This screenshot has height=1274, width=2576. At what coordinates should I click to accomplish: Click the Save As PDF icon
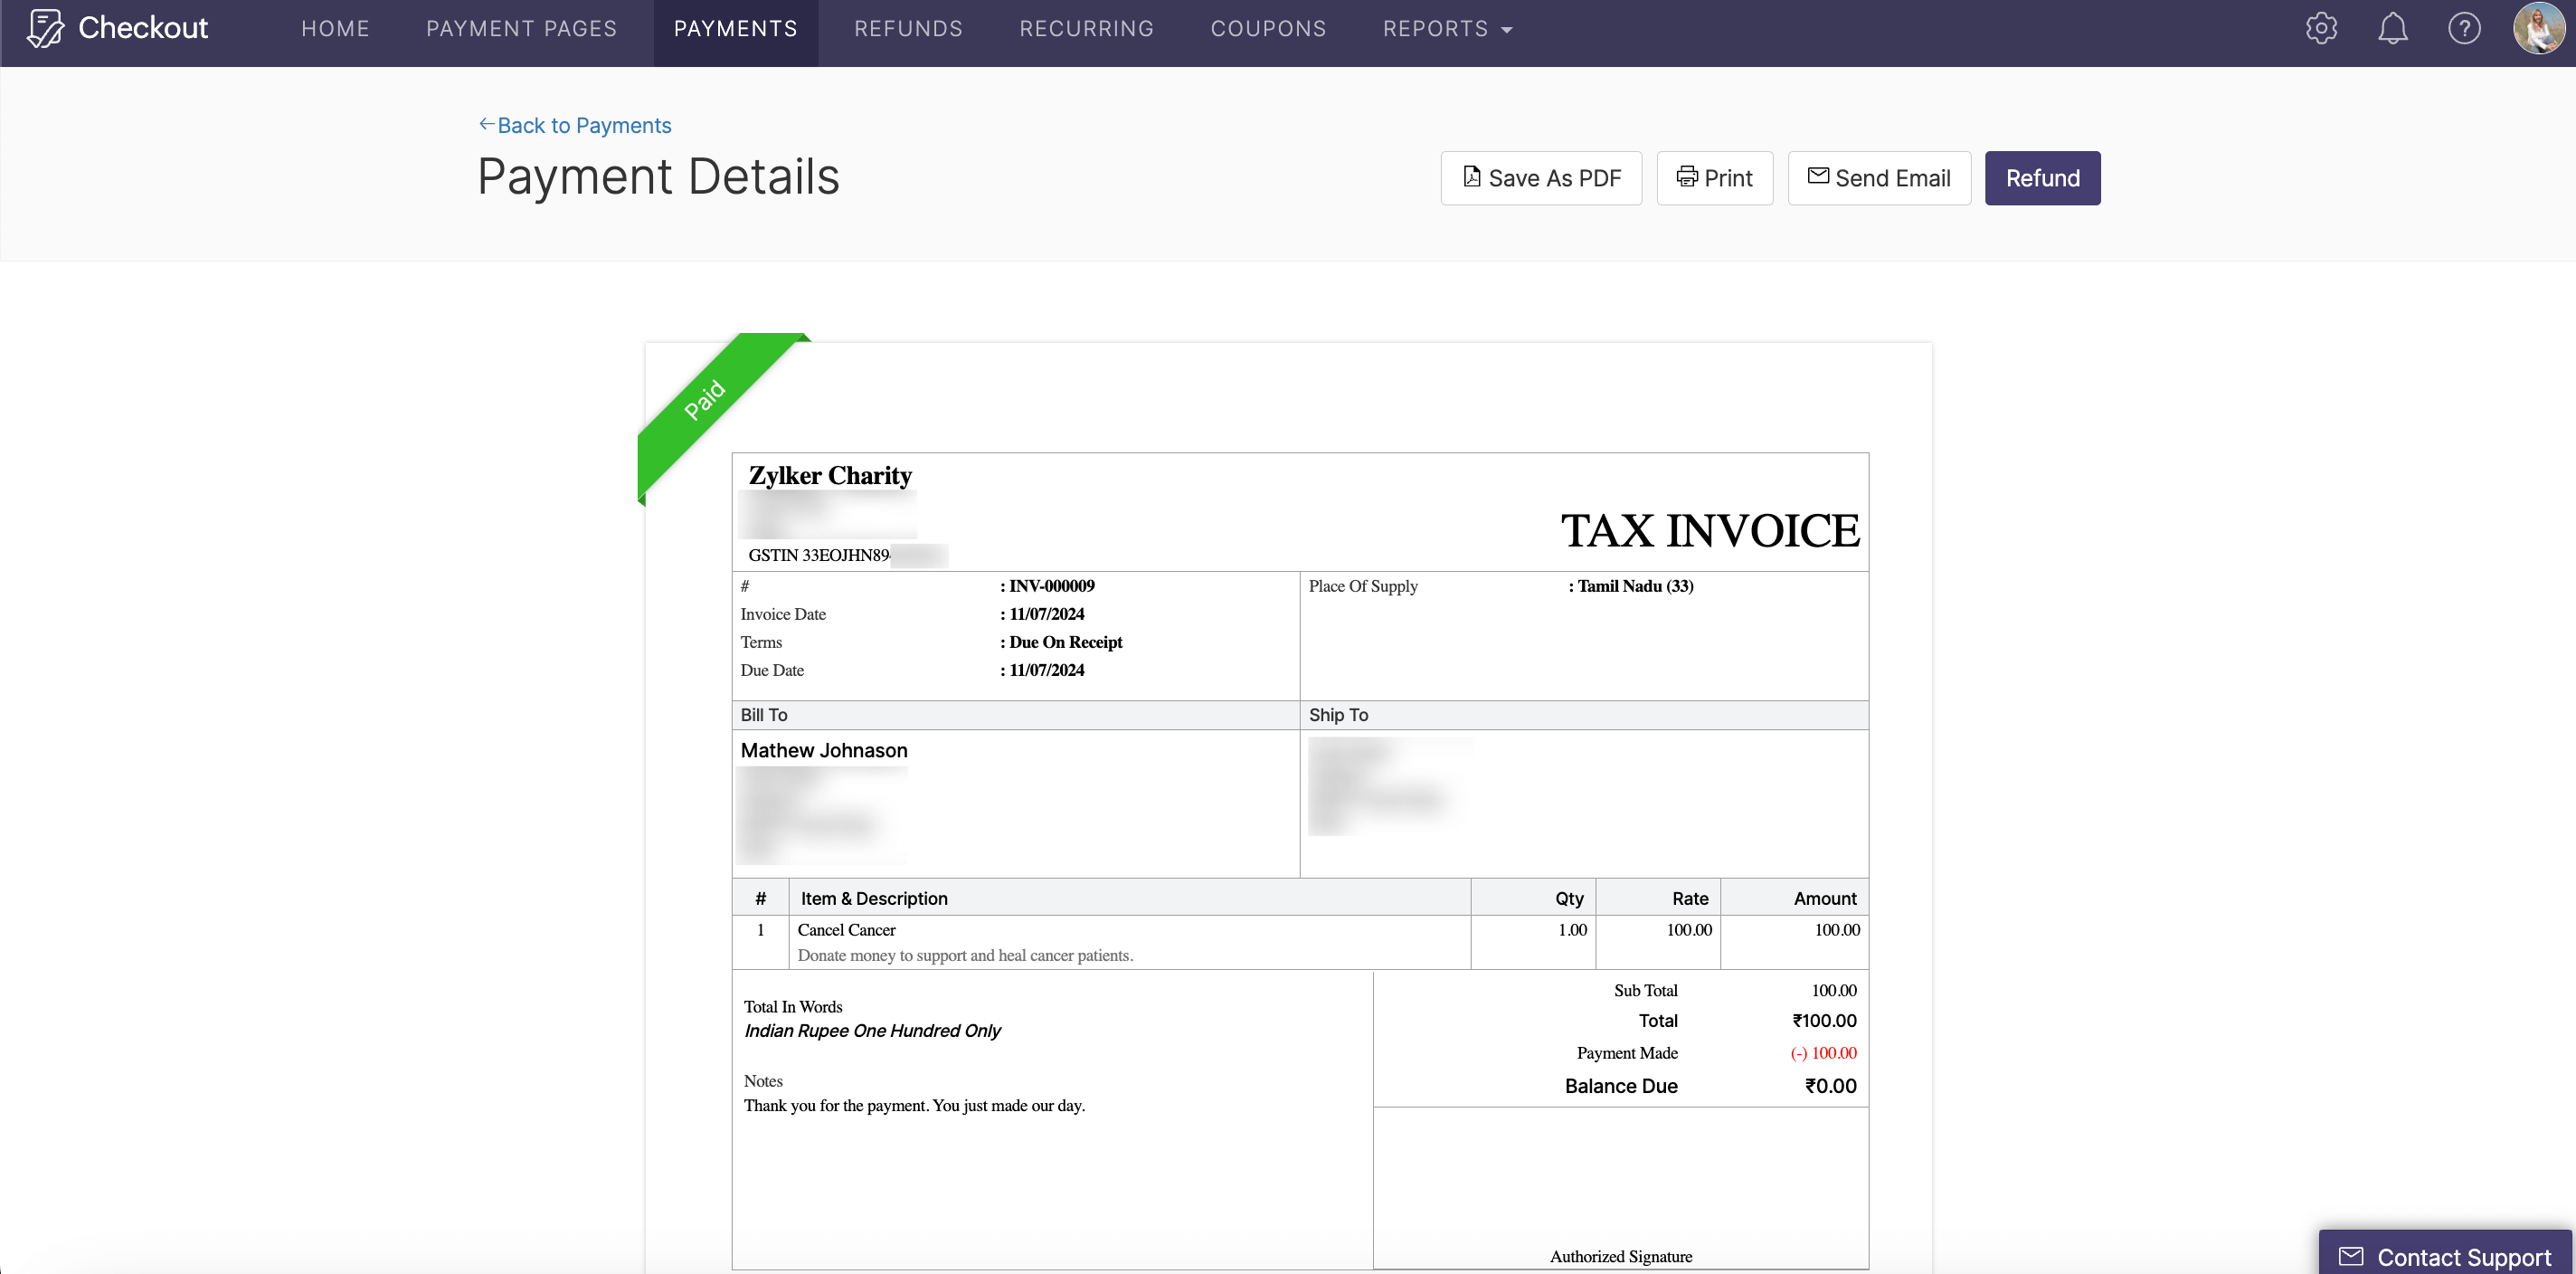click(1472, 177)
